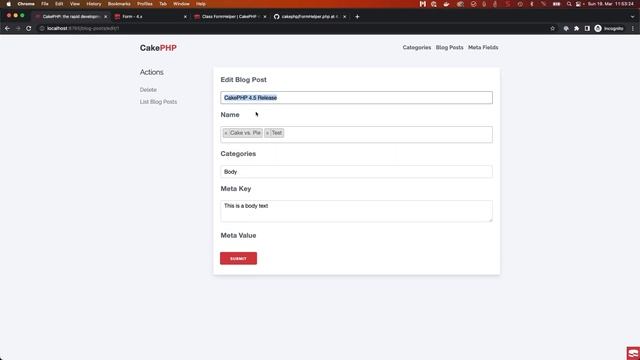This screenshot has height=360, width=640.
Task: Click the 'CakePHP 4.5 Release' name field
Action: pos(356,98)
